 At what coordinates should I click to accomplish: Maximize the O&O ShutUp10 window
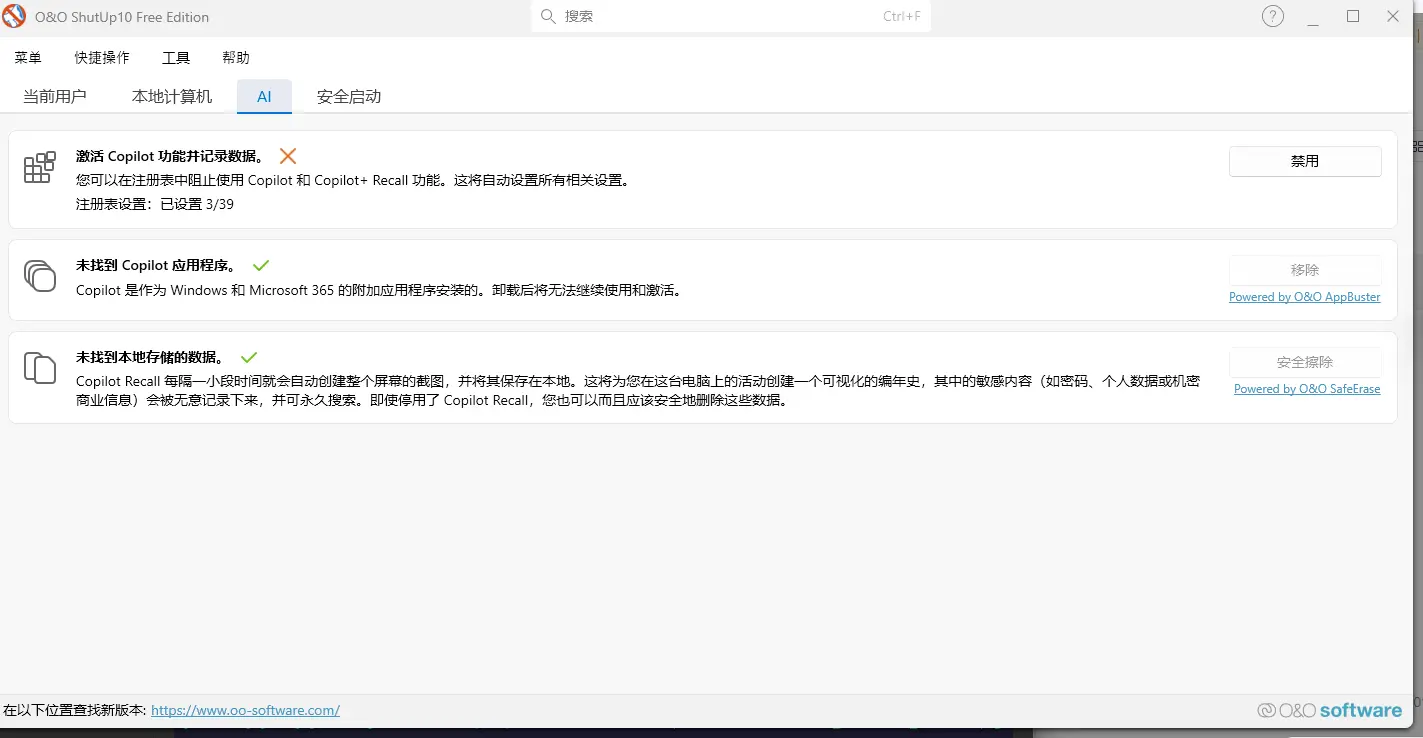(1353, 16)
